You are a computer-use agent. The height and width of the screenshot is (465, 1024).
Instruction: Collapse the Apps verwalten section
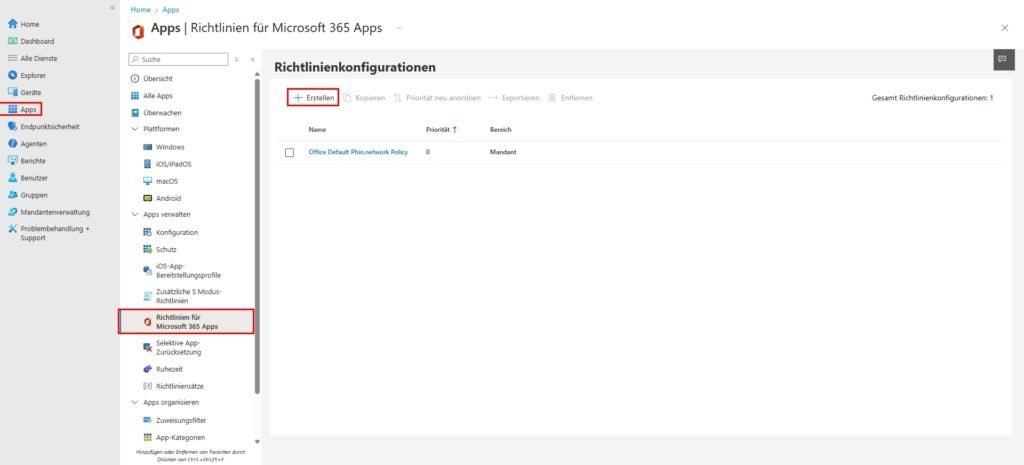pos(135,215)
